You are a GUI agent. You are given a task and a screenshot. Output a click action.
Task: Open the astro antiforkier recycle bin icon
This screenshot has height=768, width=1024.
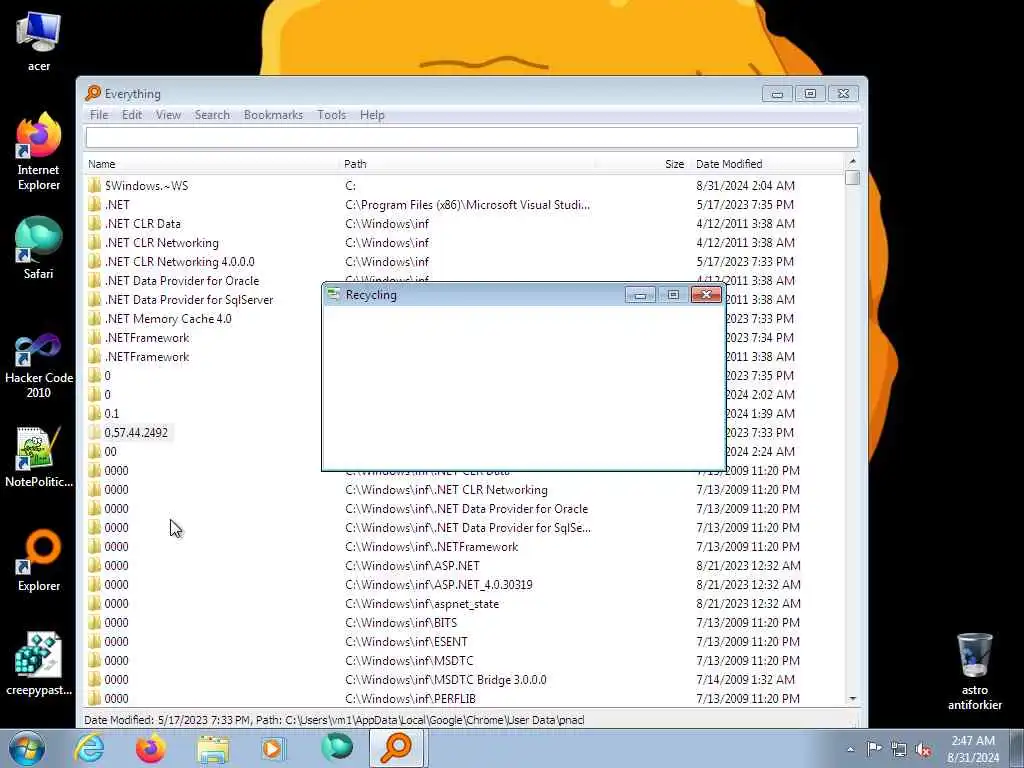tap(974, 671)
